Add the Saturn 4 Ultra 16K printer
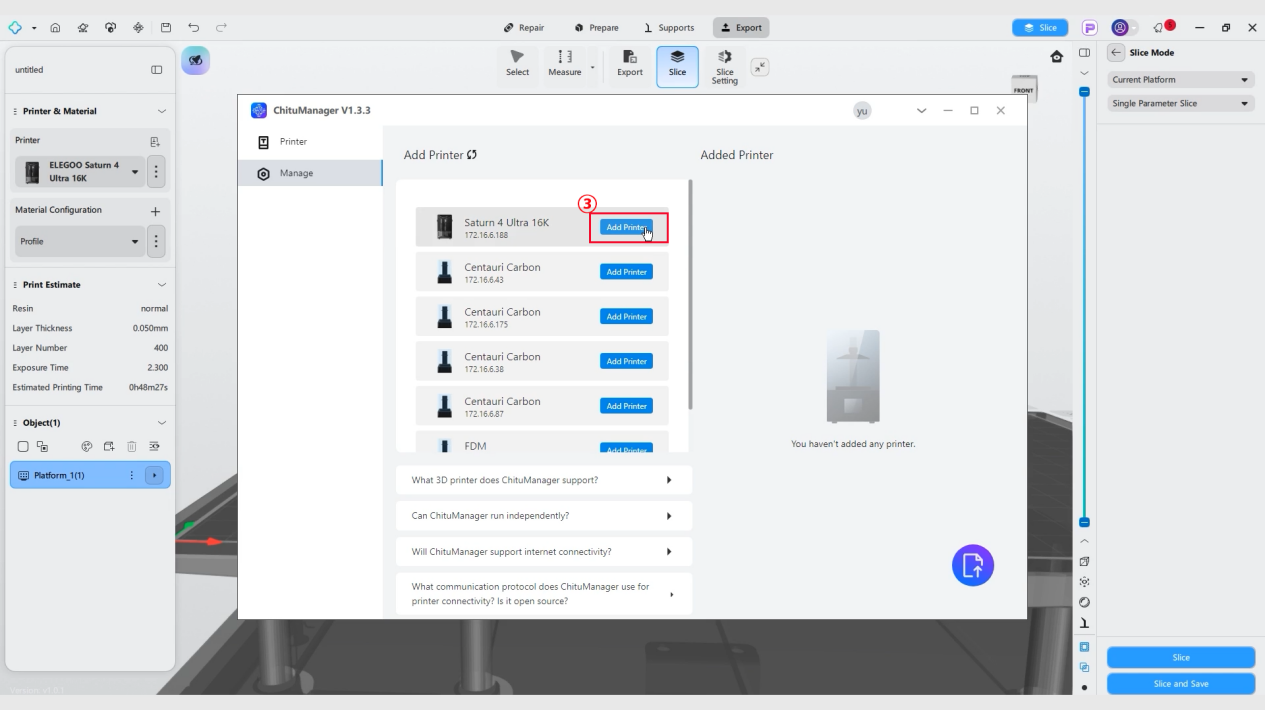Screen dimensions: 1265x710 626,227
